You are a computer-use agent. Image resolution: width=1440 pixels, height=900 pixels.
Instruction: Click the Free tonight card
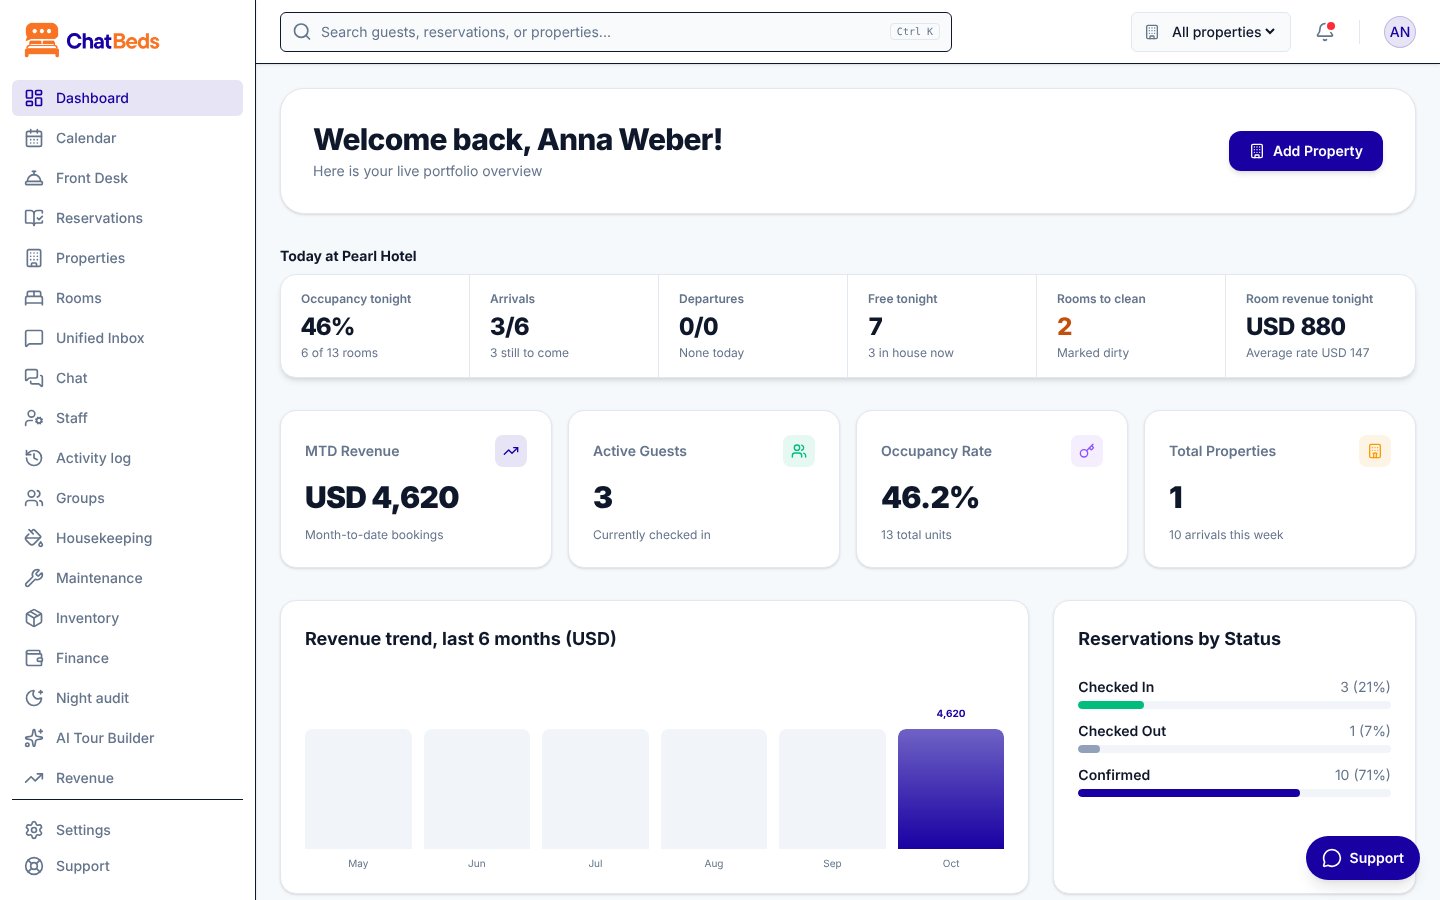pos(942,326)
